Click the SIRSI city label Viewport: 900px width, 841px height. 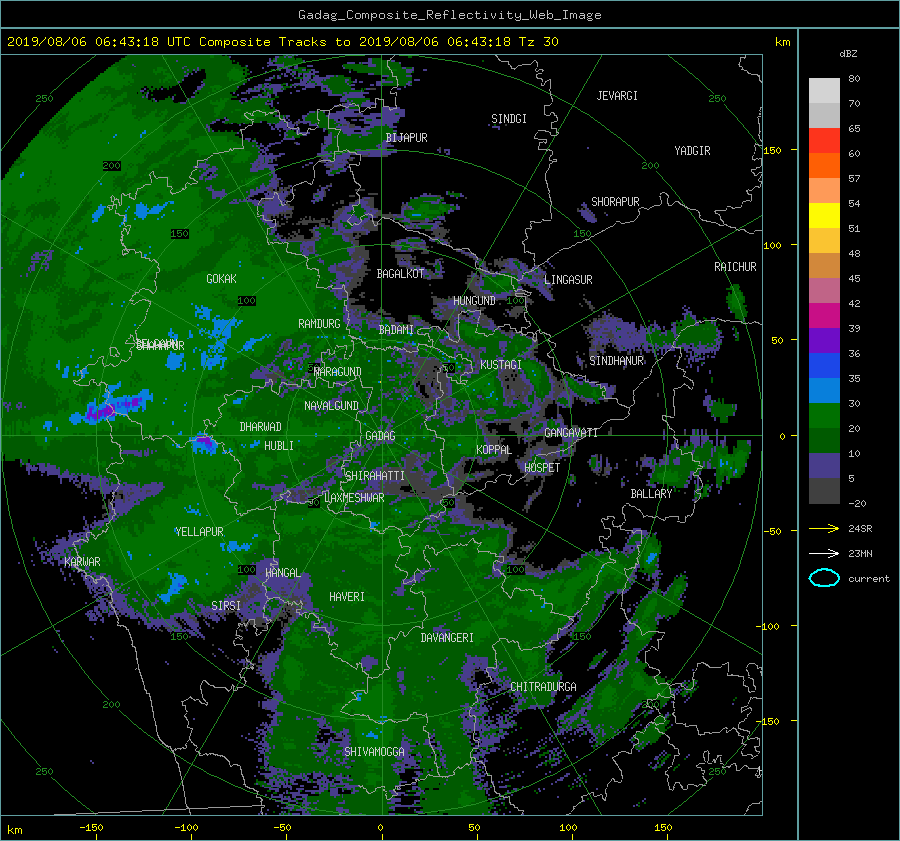click(x=226, y=606)
